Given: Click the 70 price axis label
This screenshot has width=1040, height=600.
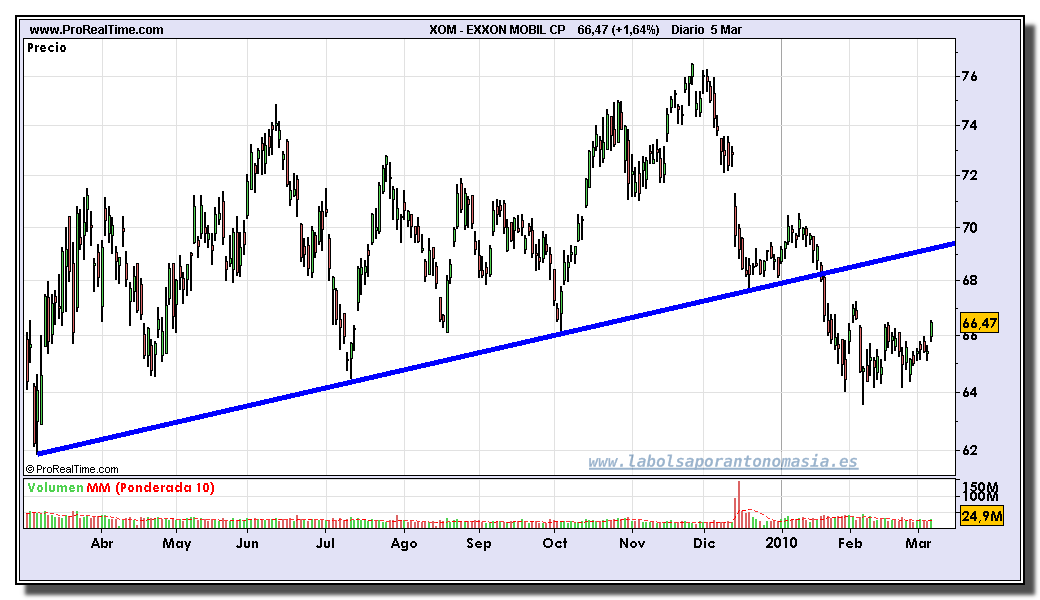Looking at the screenshot, I should pyautogui.click(x=969, y=228).
